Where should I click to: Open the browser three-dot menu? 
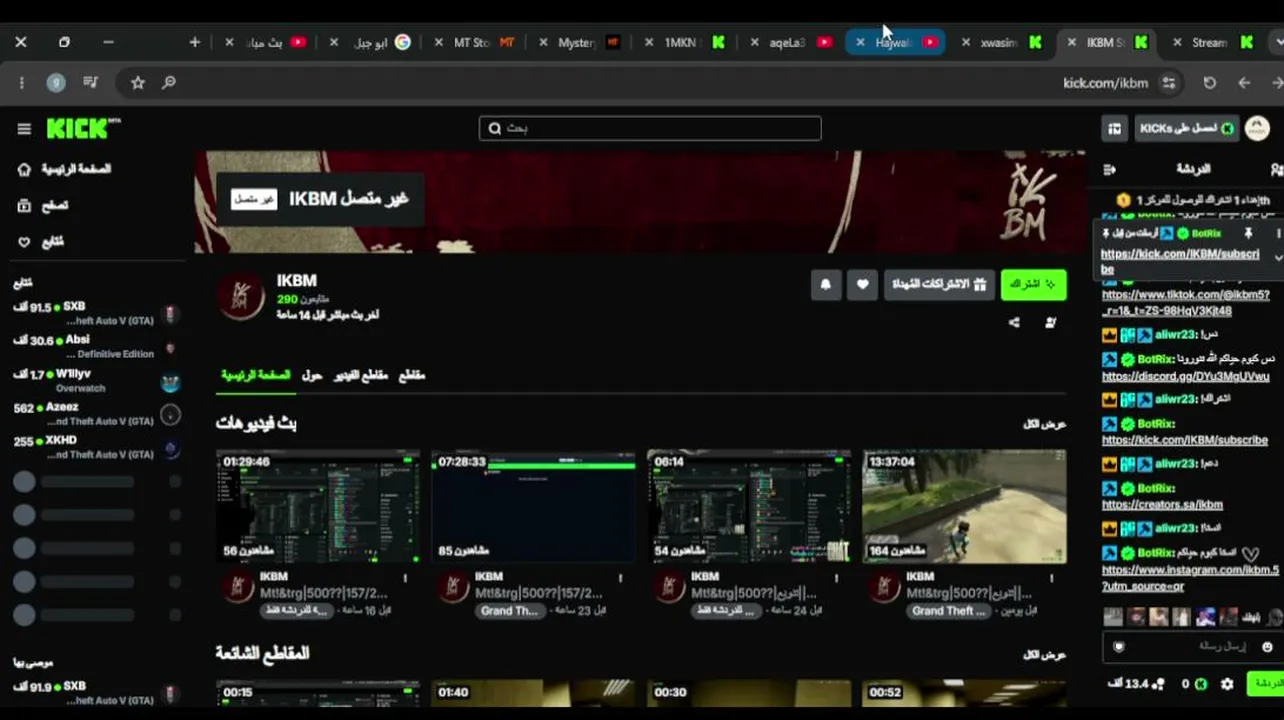pyautogui.click(x=21, y=83)
